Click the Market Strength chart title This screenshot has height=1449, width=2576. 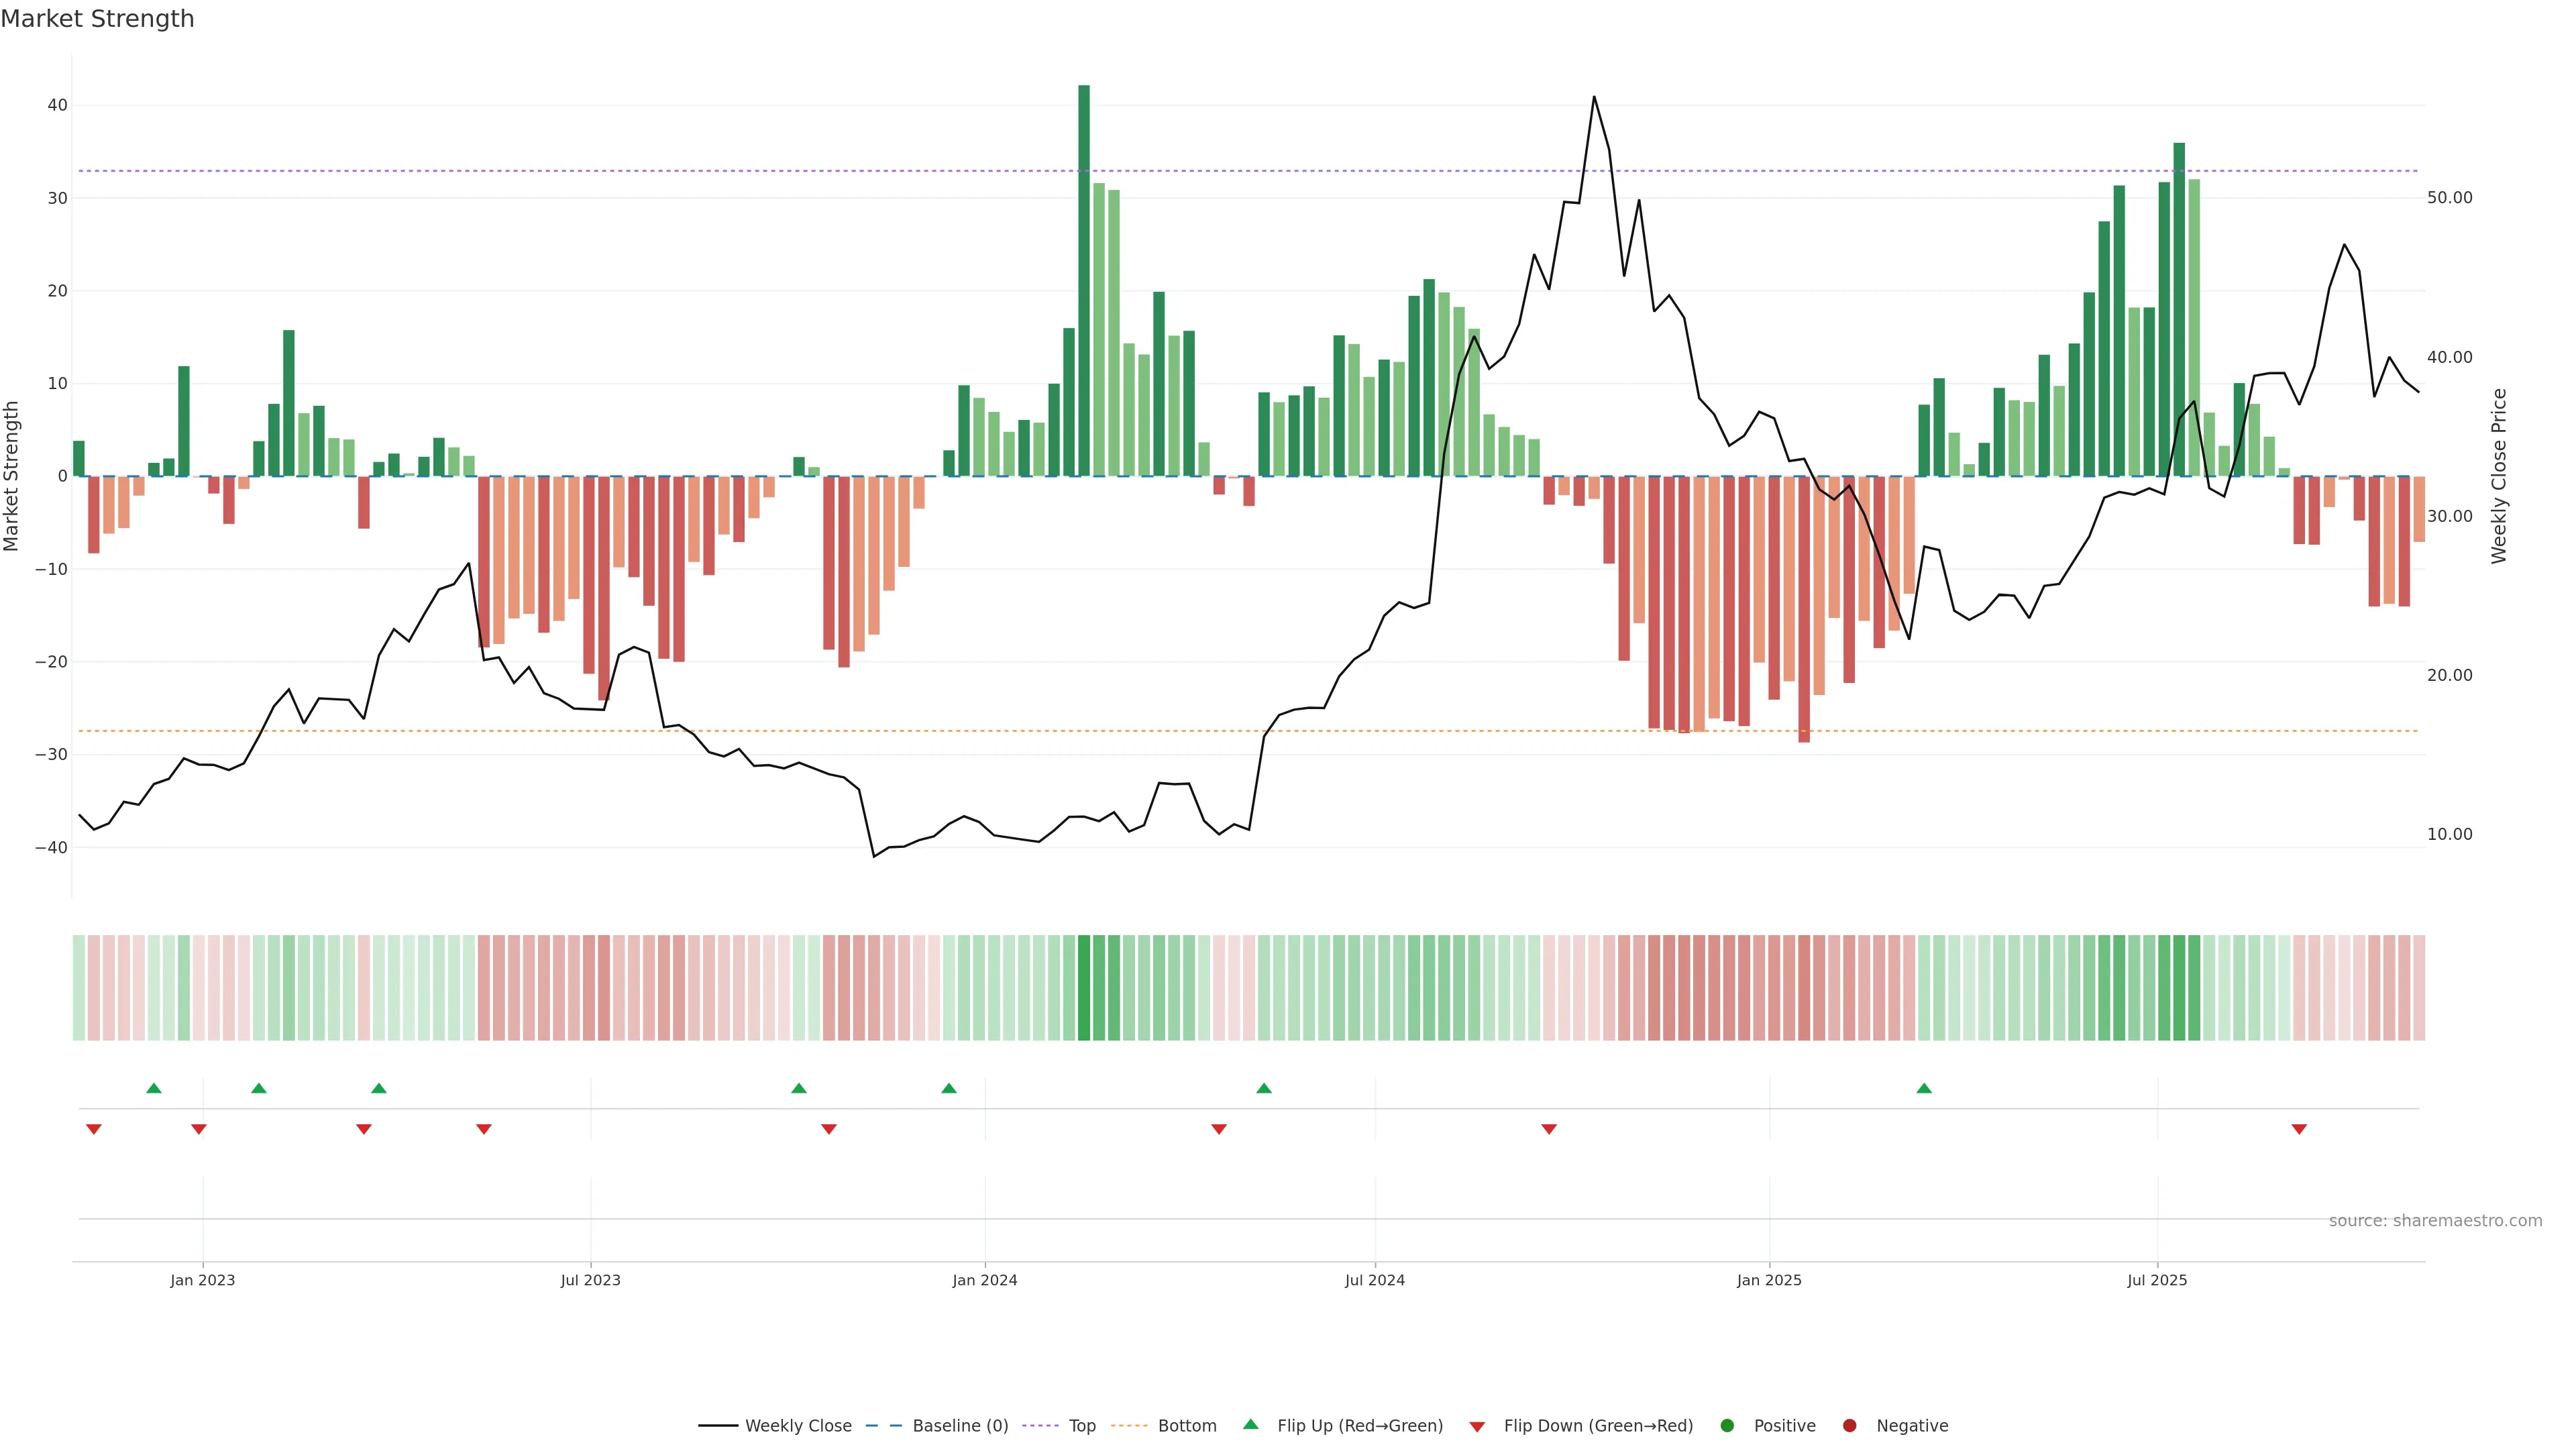click(x=97, y=19)
